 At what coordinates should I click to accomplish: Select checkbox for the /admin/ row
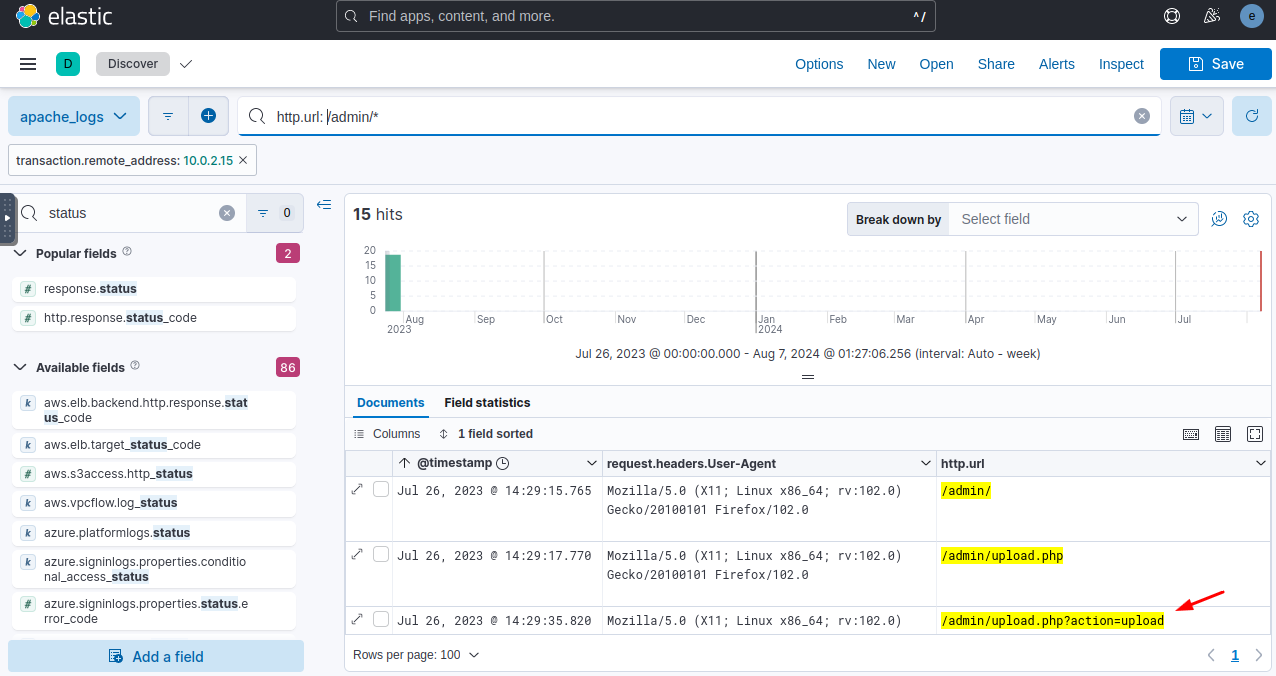(381, 489)
